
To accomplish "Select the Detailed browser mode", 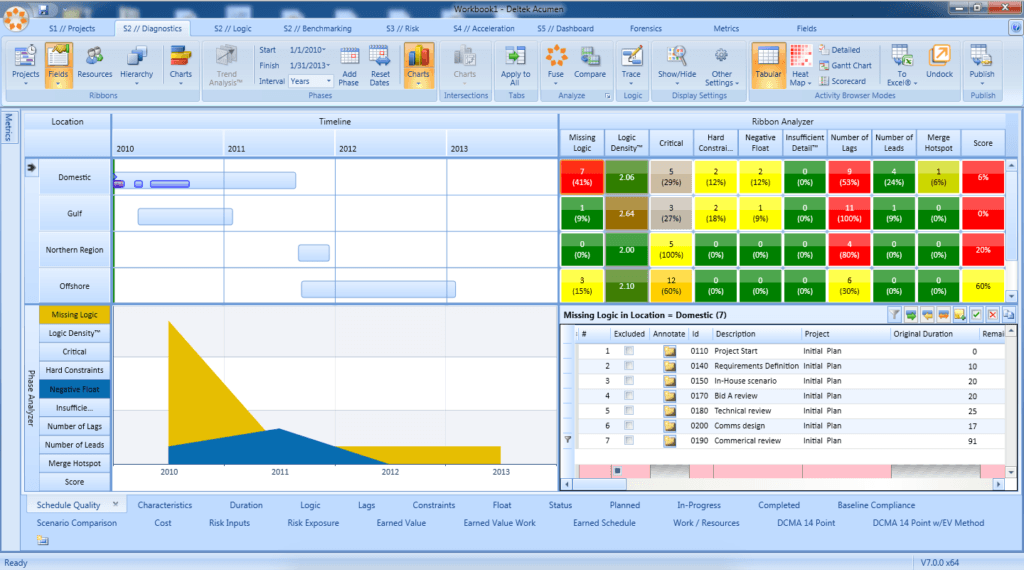I will 840,50.
